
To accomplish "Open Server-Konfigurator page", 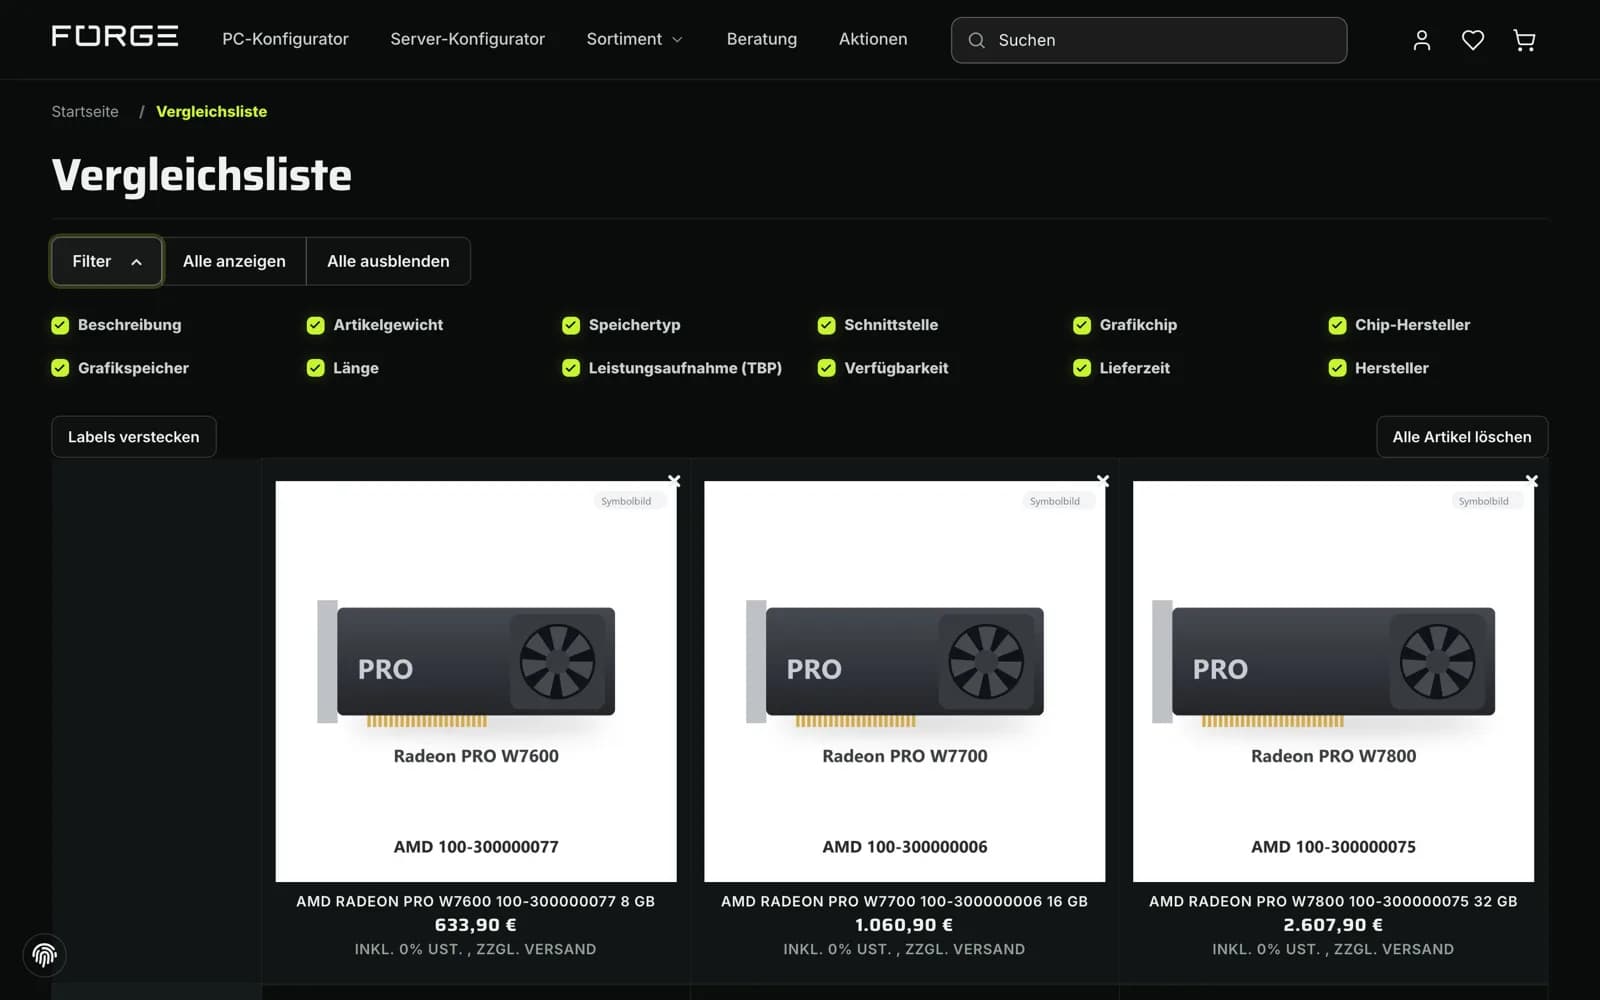I will pos(467,39).
